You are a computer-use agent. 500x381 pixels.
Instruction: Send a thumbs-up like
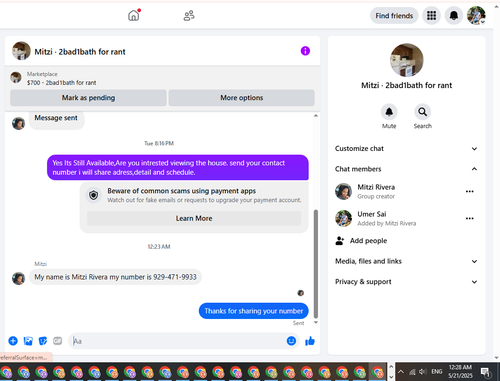(x=310, y=341)
